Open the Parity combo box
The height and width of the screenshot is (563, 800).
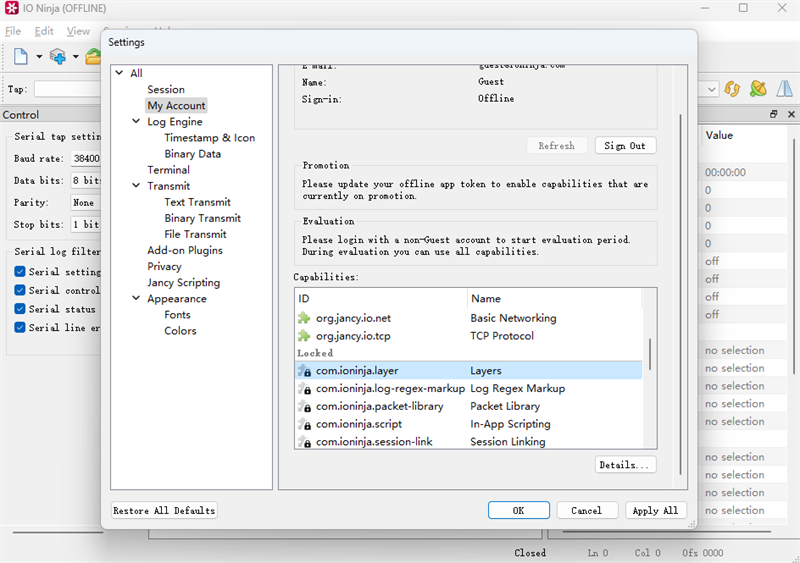pyautogui.click(x=85, y=202)
